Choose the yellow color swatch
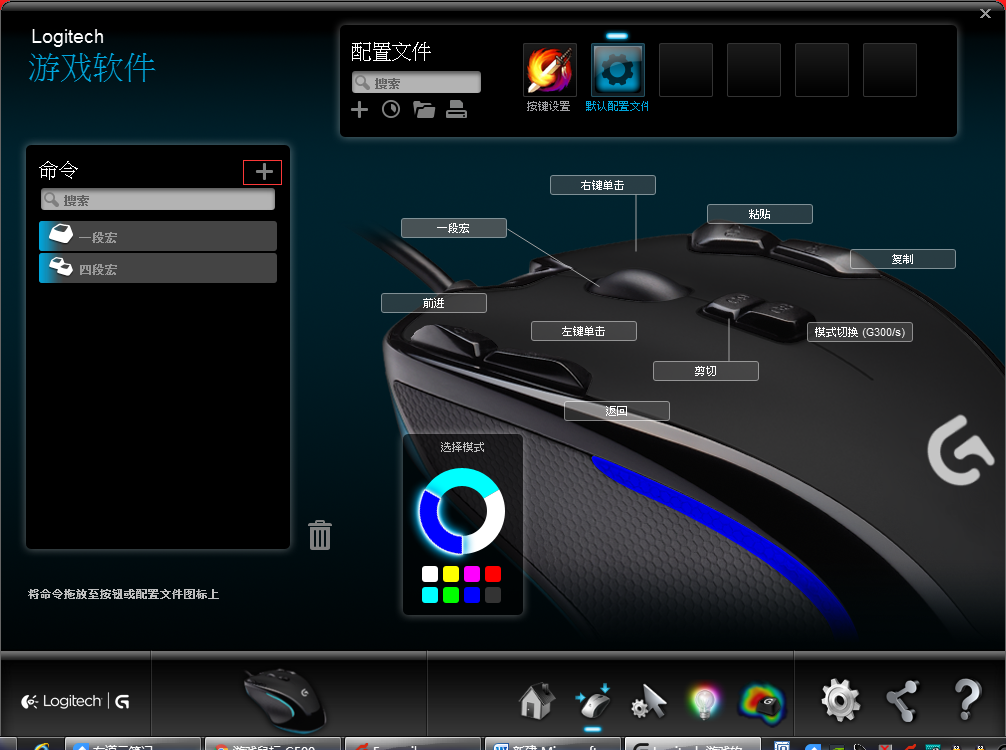This screenshot has height=750, width=1006. (451, 574)
